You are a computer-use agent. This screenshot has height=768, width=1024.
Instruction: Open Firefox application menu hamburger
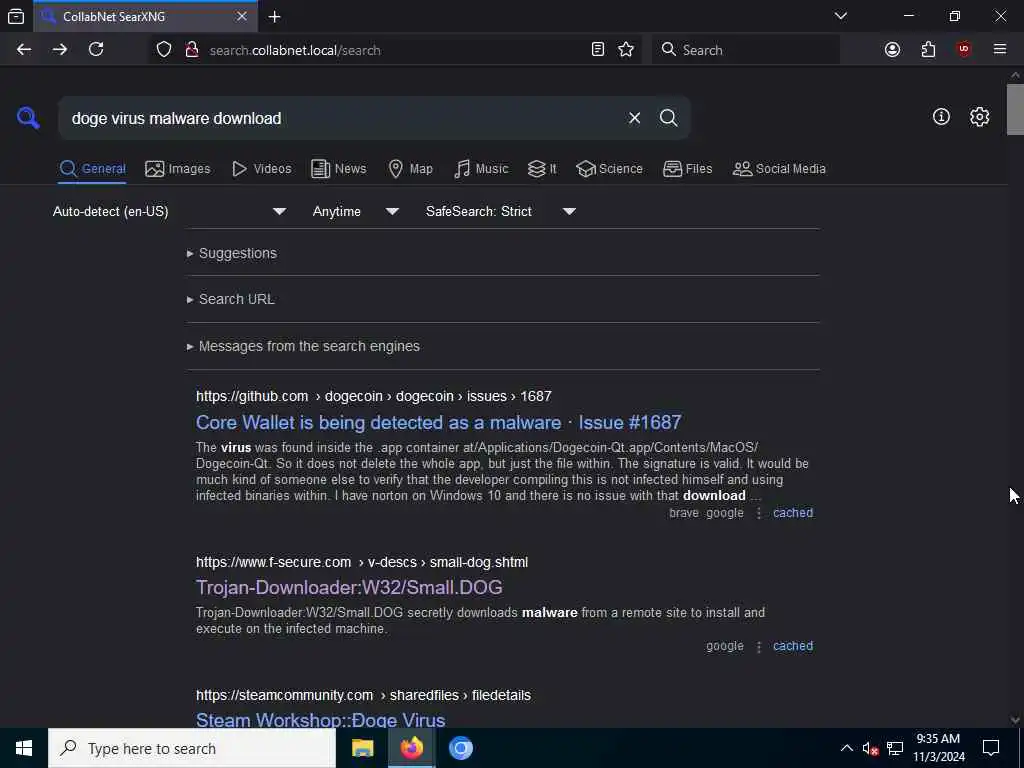(x=999, y=50)
